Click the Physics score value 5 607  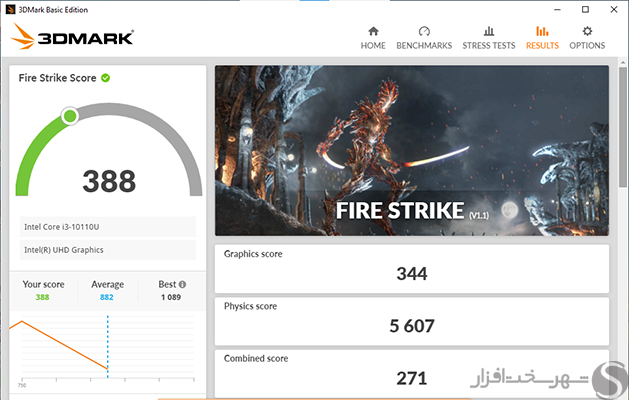click(412, 326)
